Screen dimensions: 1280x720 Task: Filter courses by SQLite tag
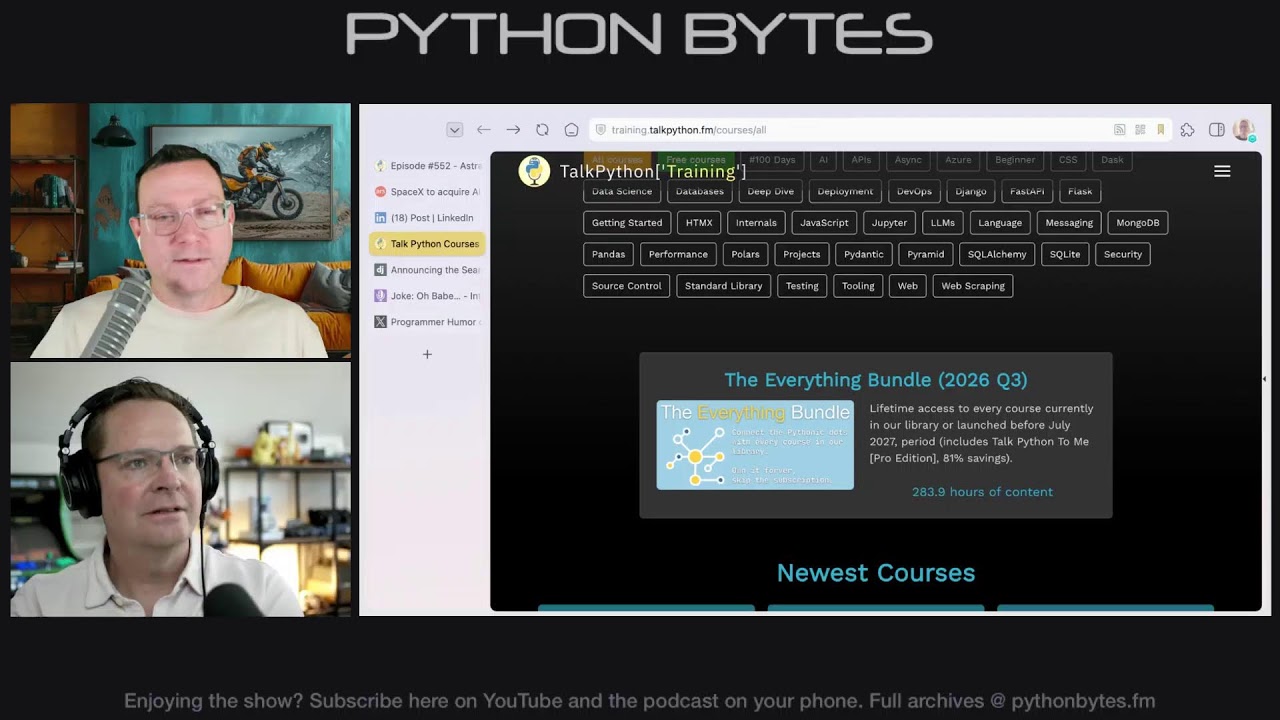pos(1065,254)
